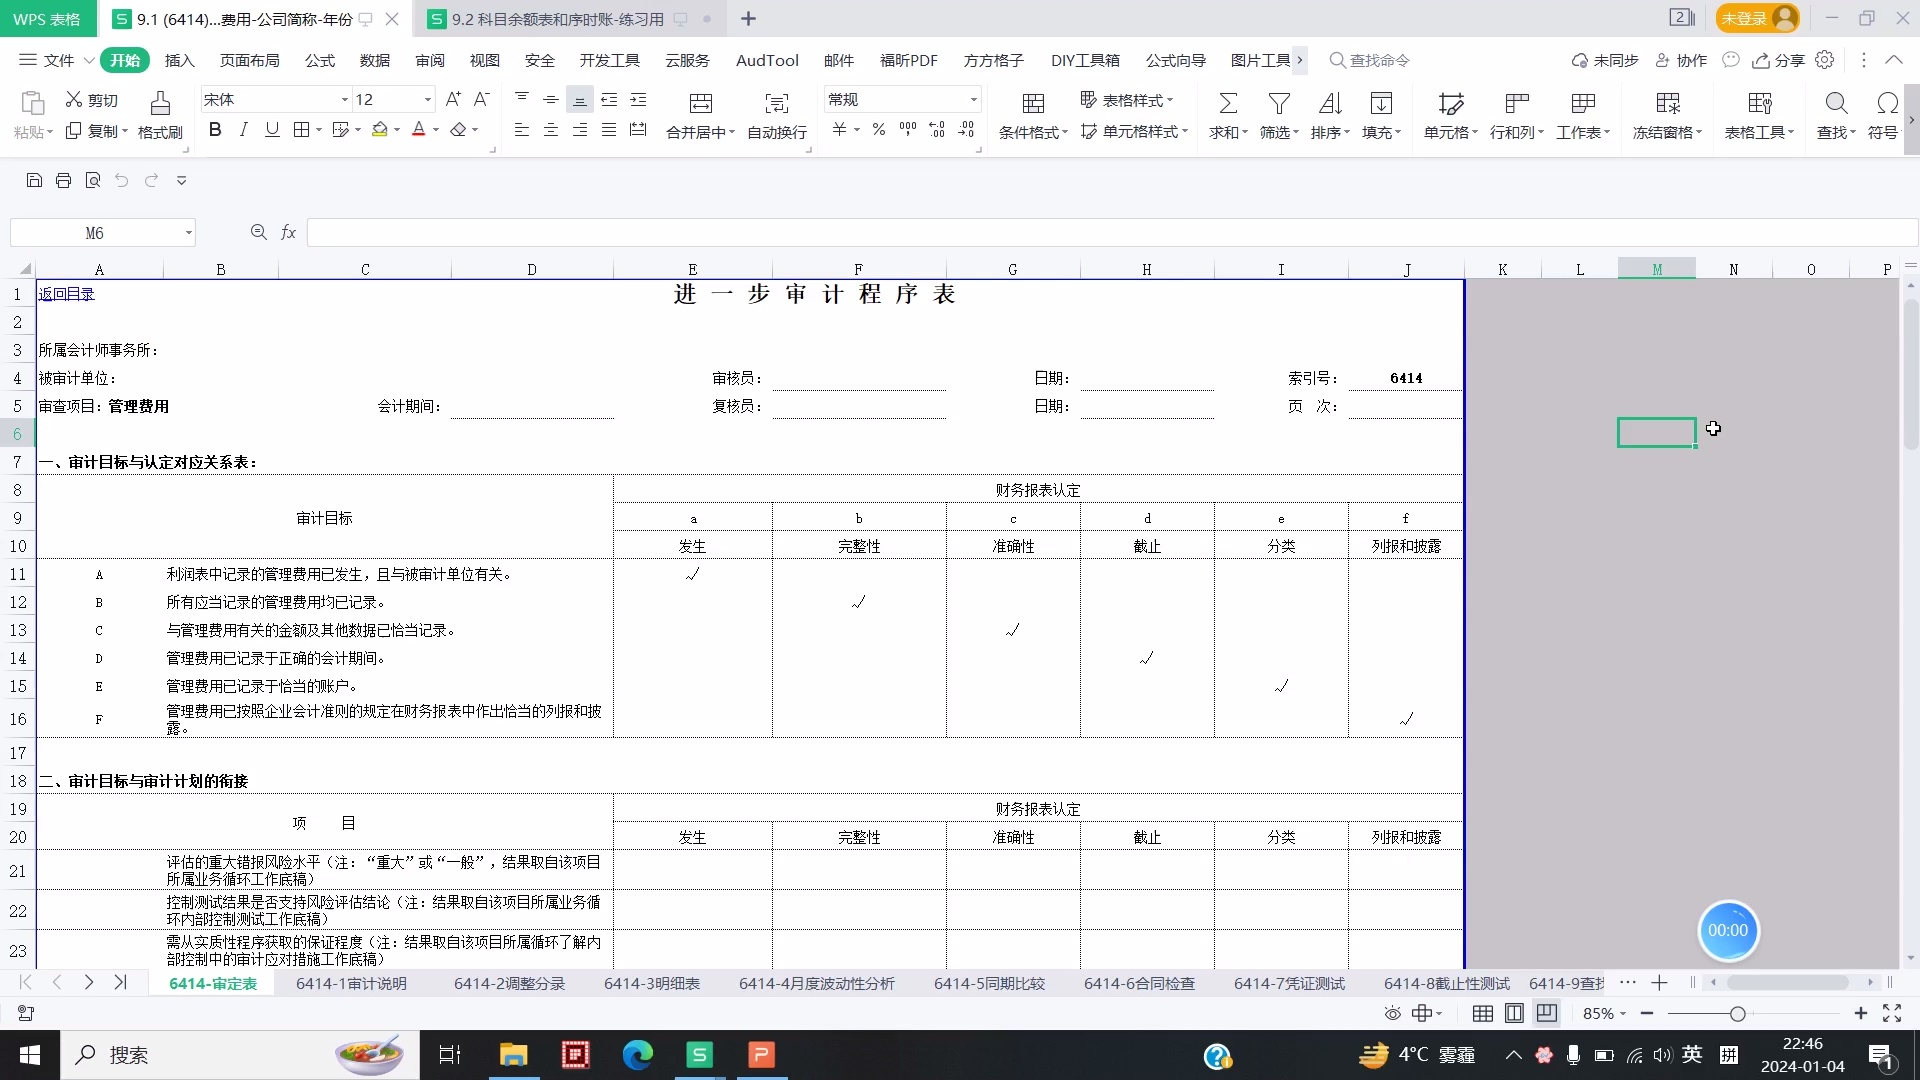Open the 文件 (File) menu
The width and height of the screenshot is (1920, 1080).
coord(56,60)
